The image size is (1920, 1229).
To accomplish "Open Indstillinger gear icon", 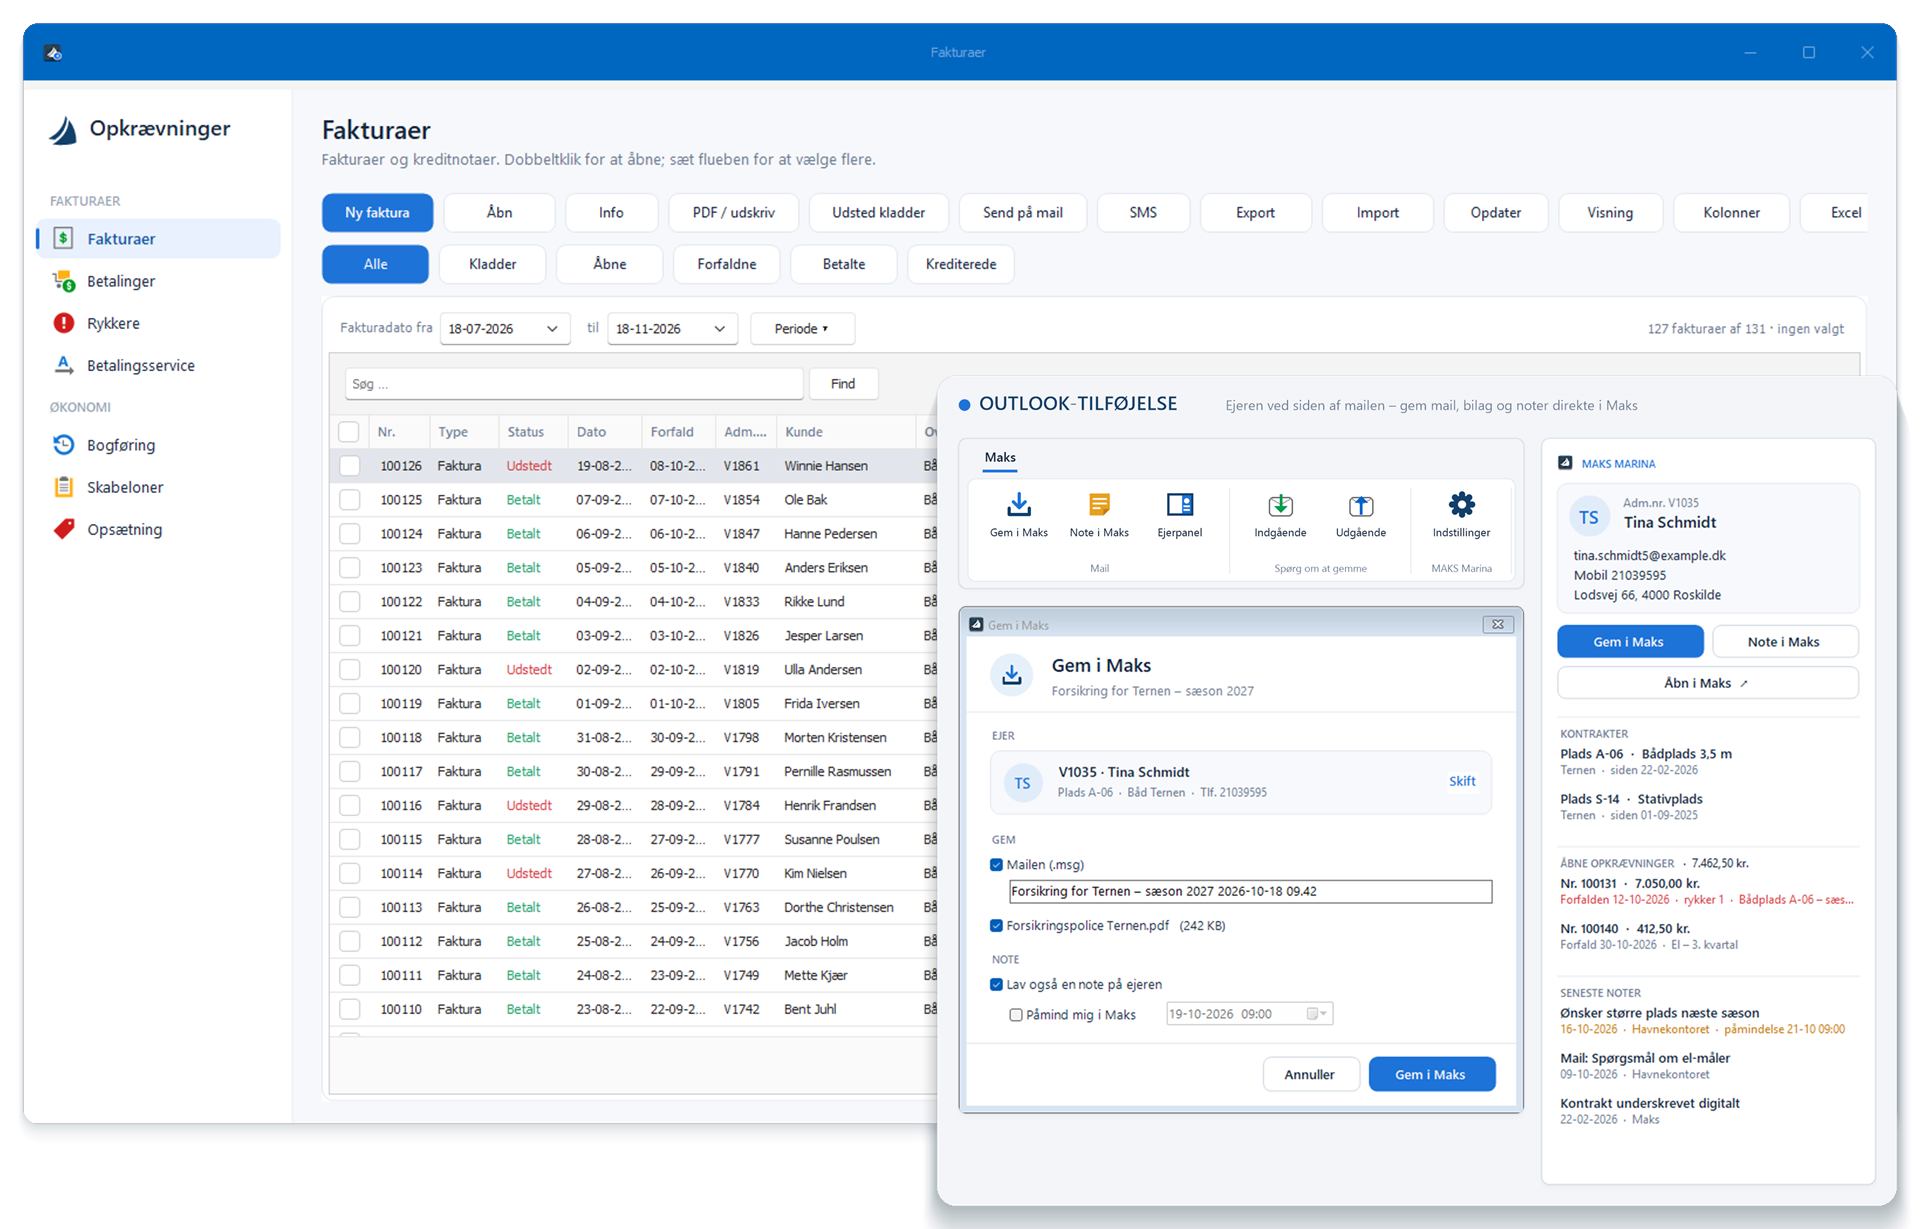I will [1461, 505].
